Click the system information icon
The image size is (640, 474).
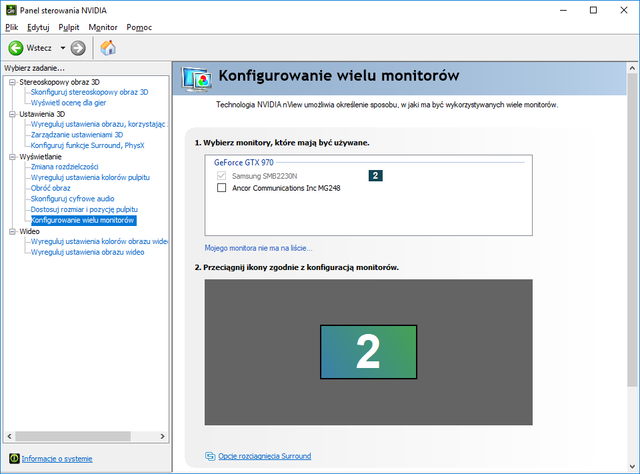pyautogui.click(x=14, y=458)
